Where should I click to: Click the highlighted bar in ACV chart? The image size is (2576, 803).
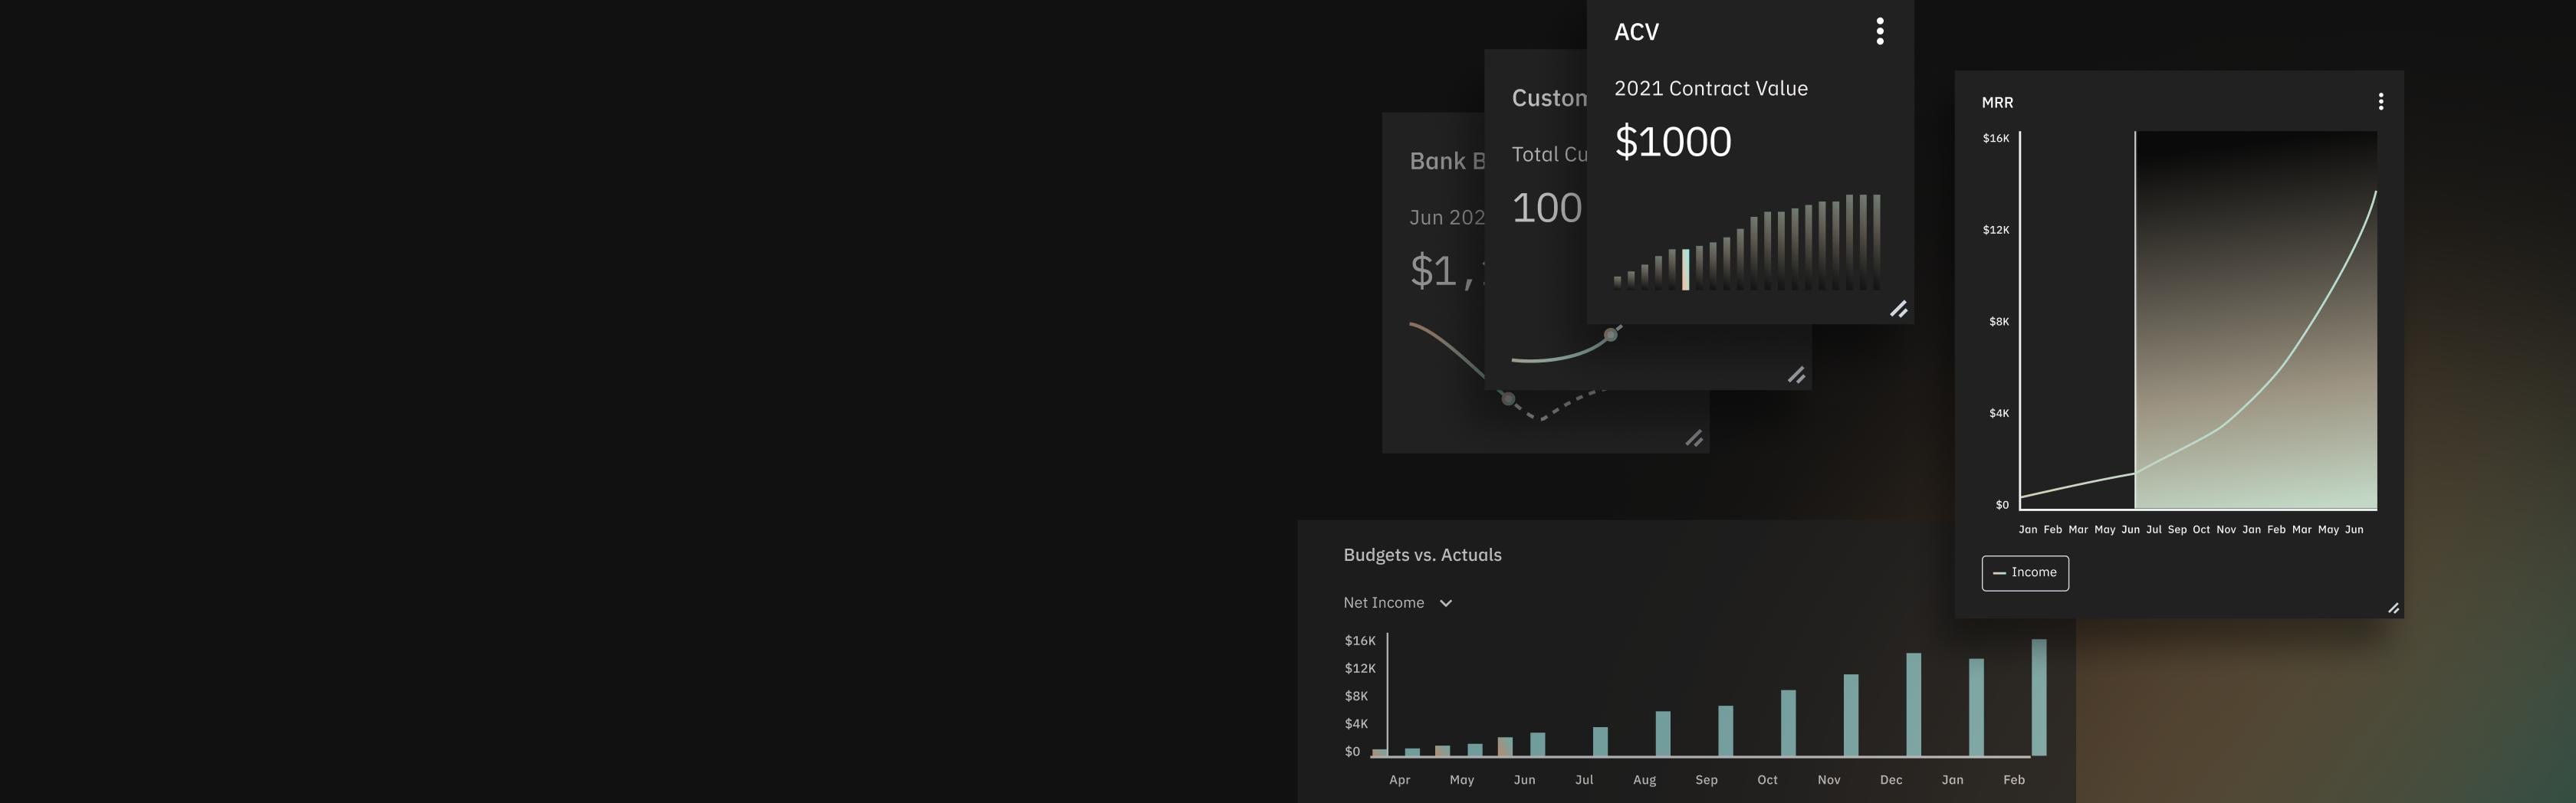coord(1686,270)
